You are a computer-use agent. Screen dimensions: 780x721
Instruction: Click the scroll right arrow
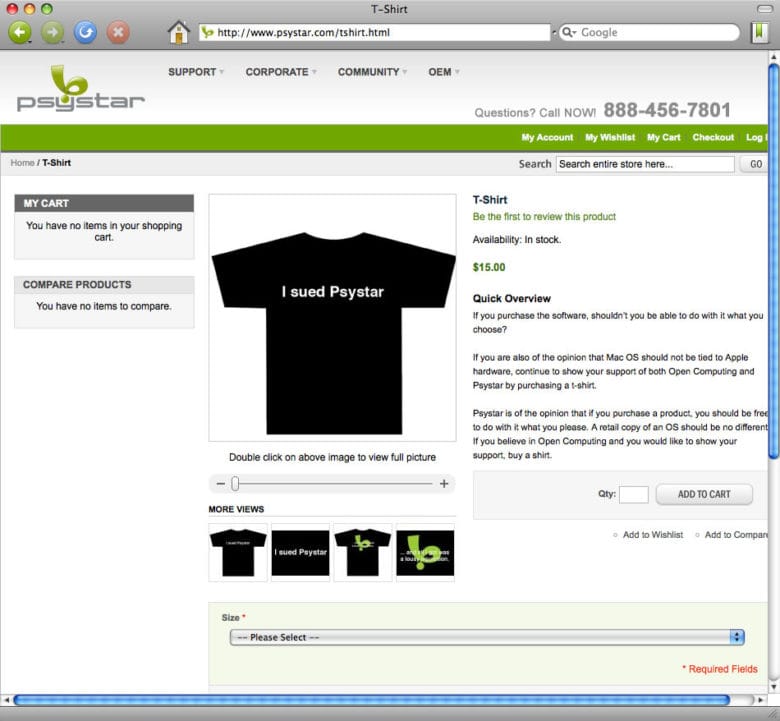click(x=760, y=700)
